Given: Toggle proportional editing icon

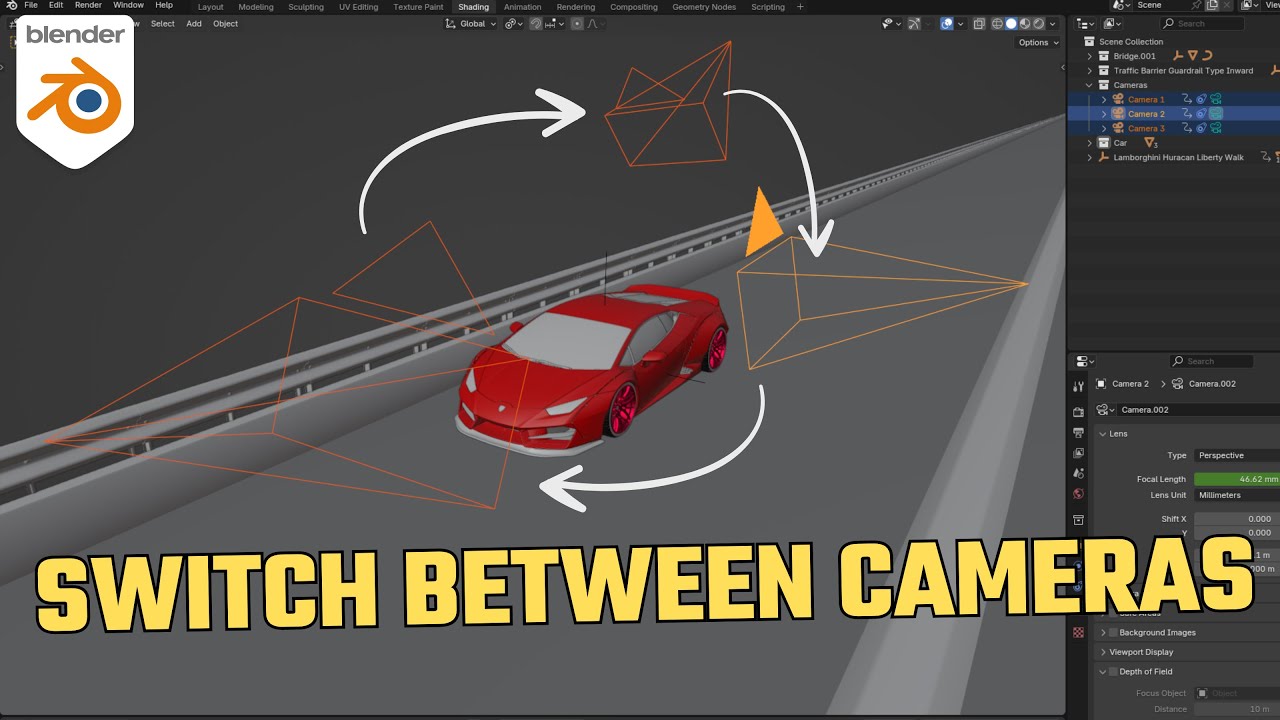Looking at the screenshot, I should point(577,23).
